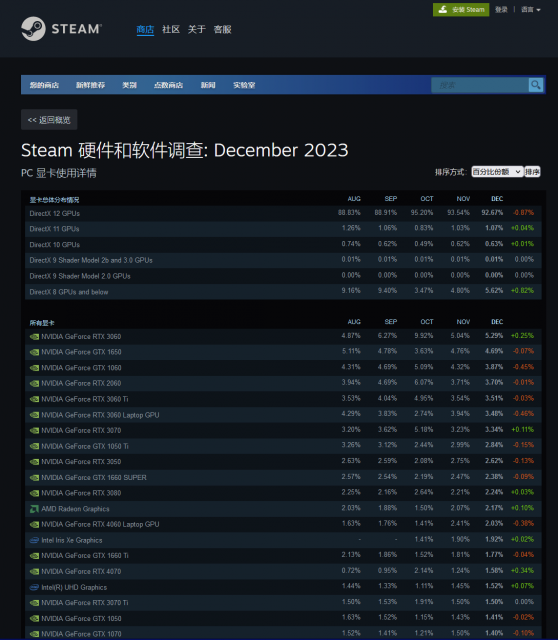The height and width of the screenshot is (640, 558).
Task: Click inside the store search field
Action: click(480, 85)
